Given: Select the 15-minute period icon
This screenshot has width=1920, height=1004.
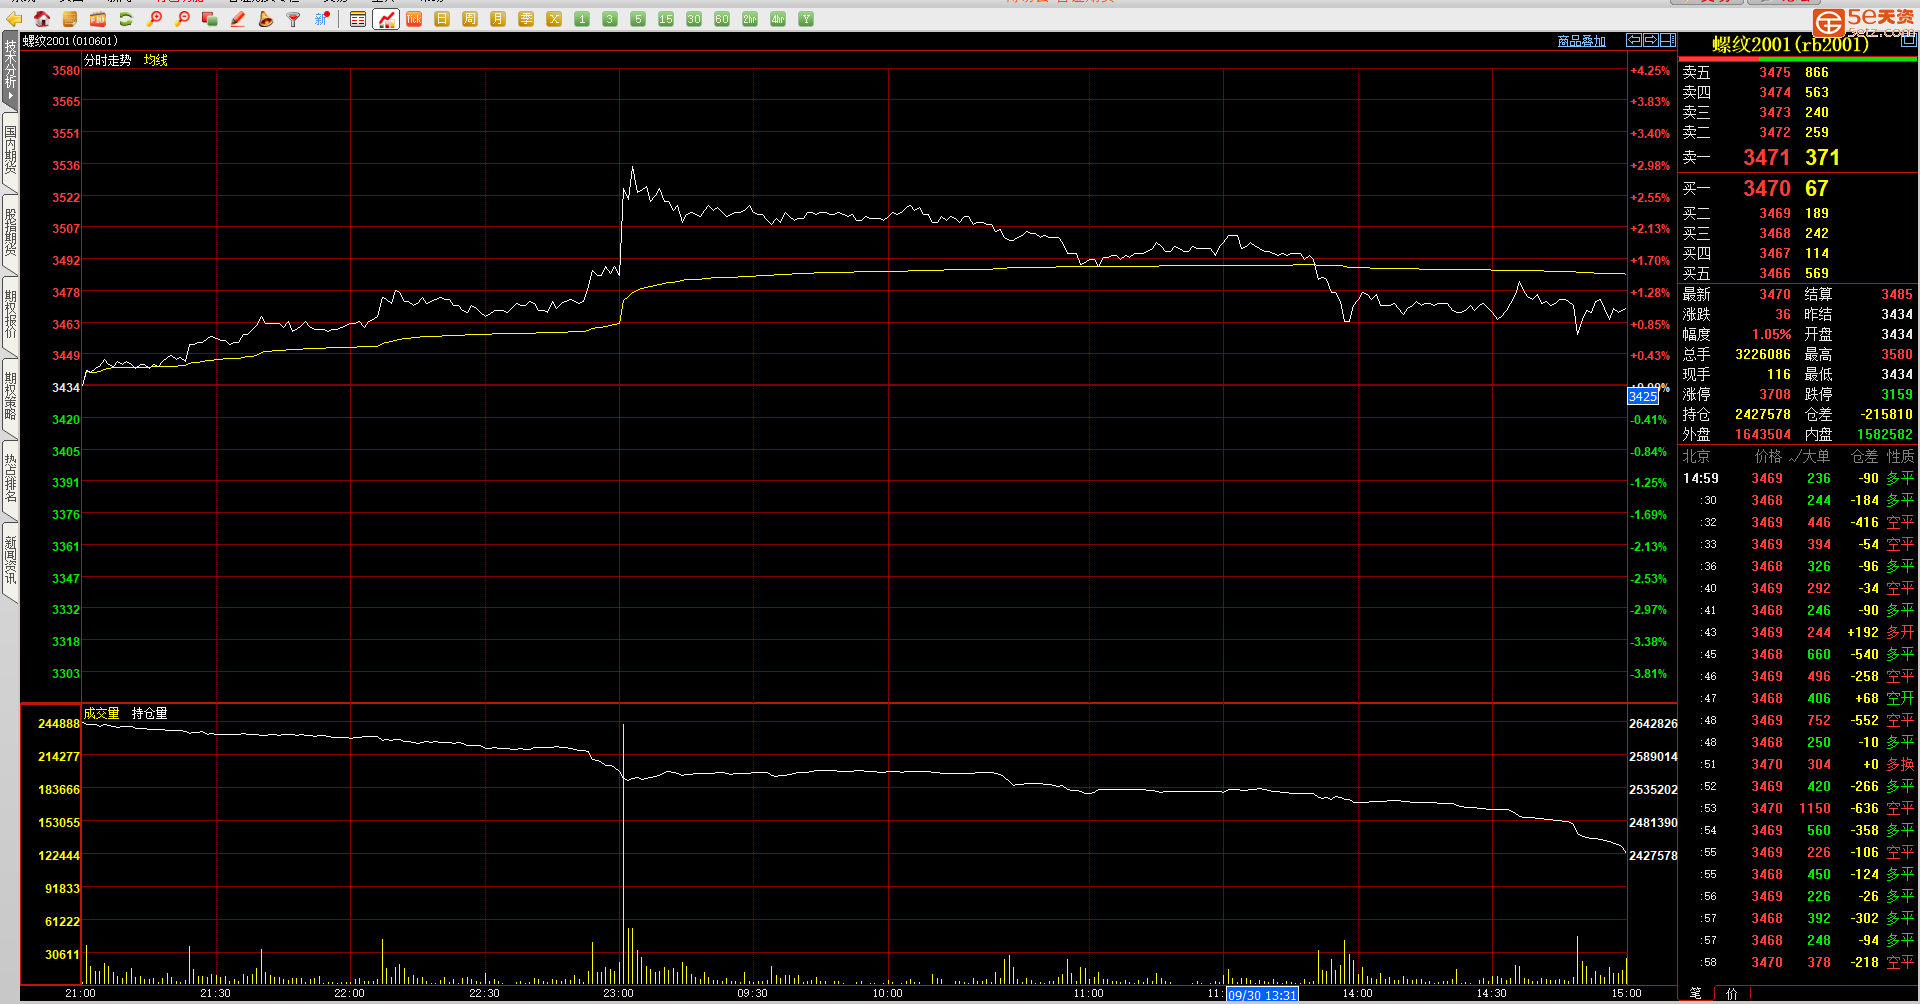Looking at the screenshot, I should [666, 19].
